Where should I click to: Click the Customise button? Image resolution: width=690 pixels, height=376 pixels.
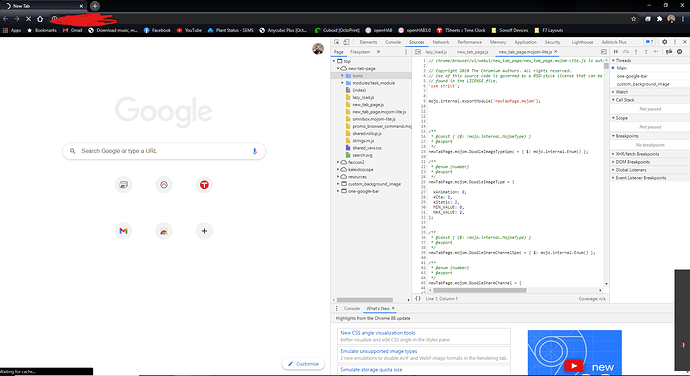(303, 364)
